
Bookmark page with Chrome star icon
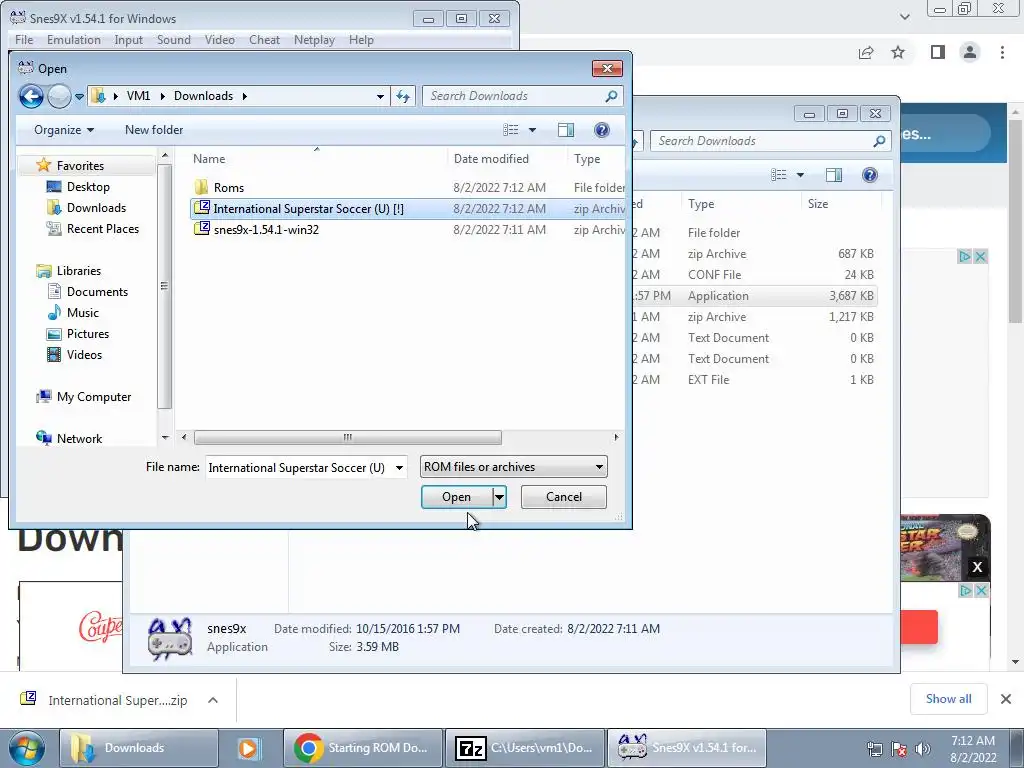pos(898,52)
